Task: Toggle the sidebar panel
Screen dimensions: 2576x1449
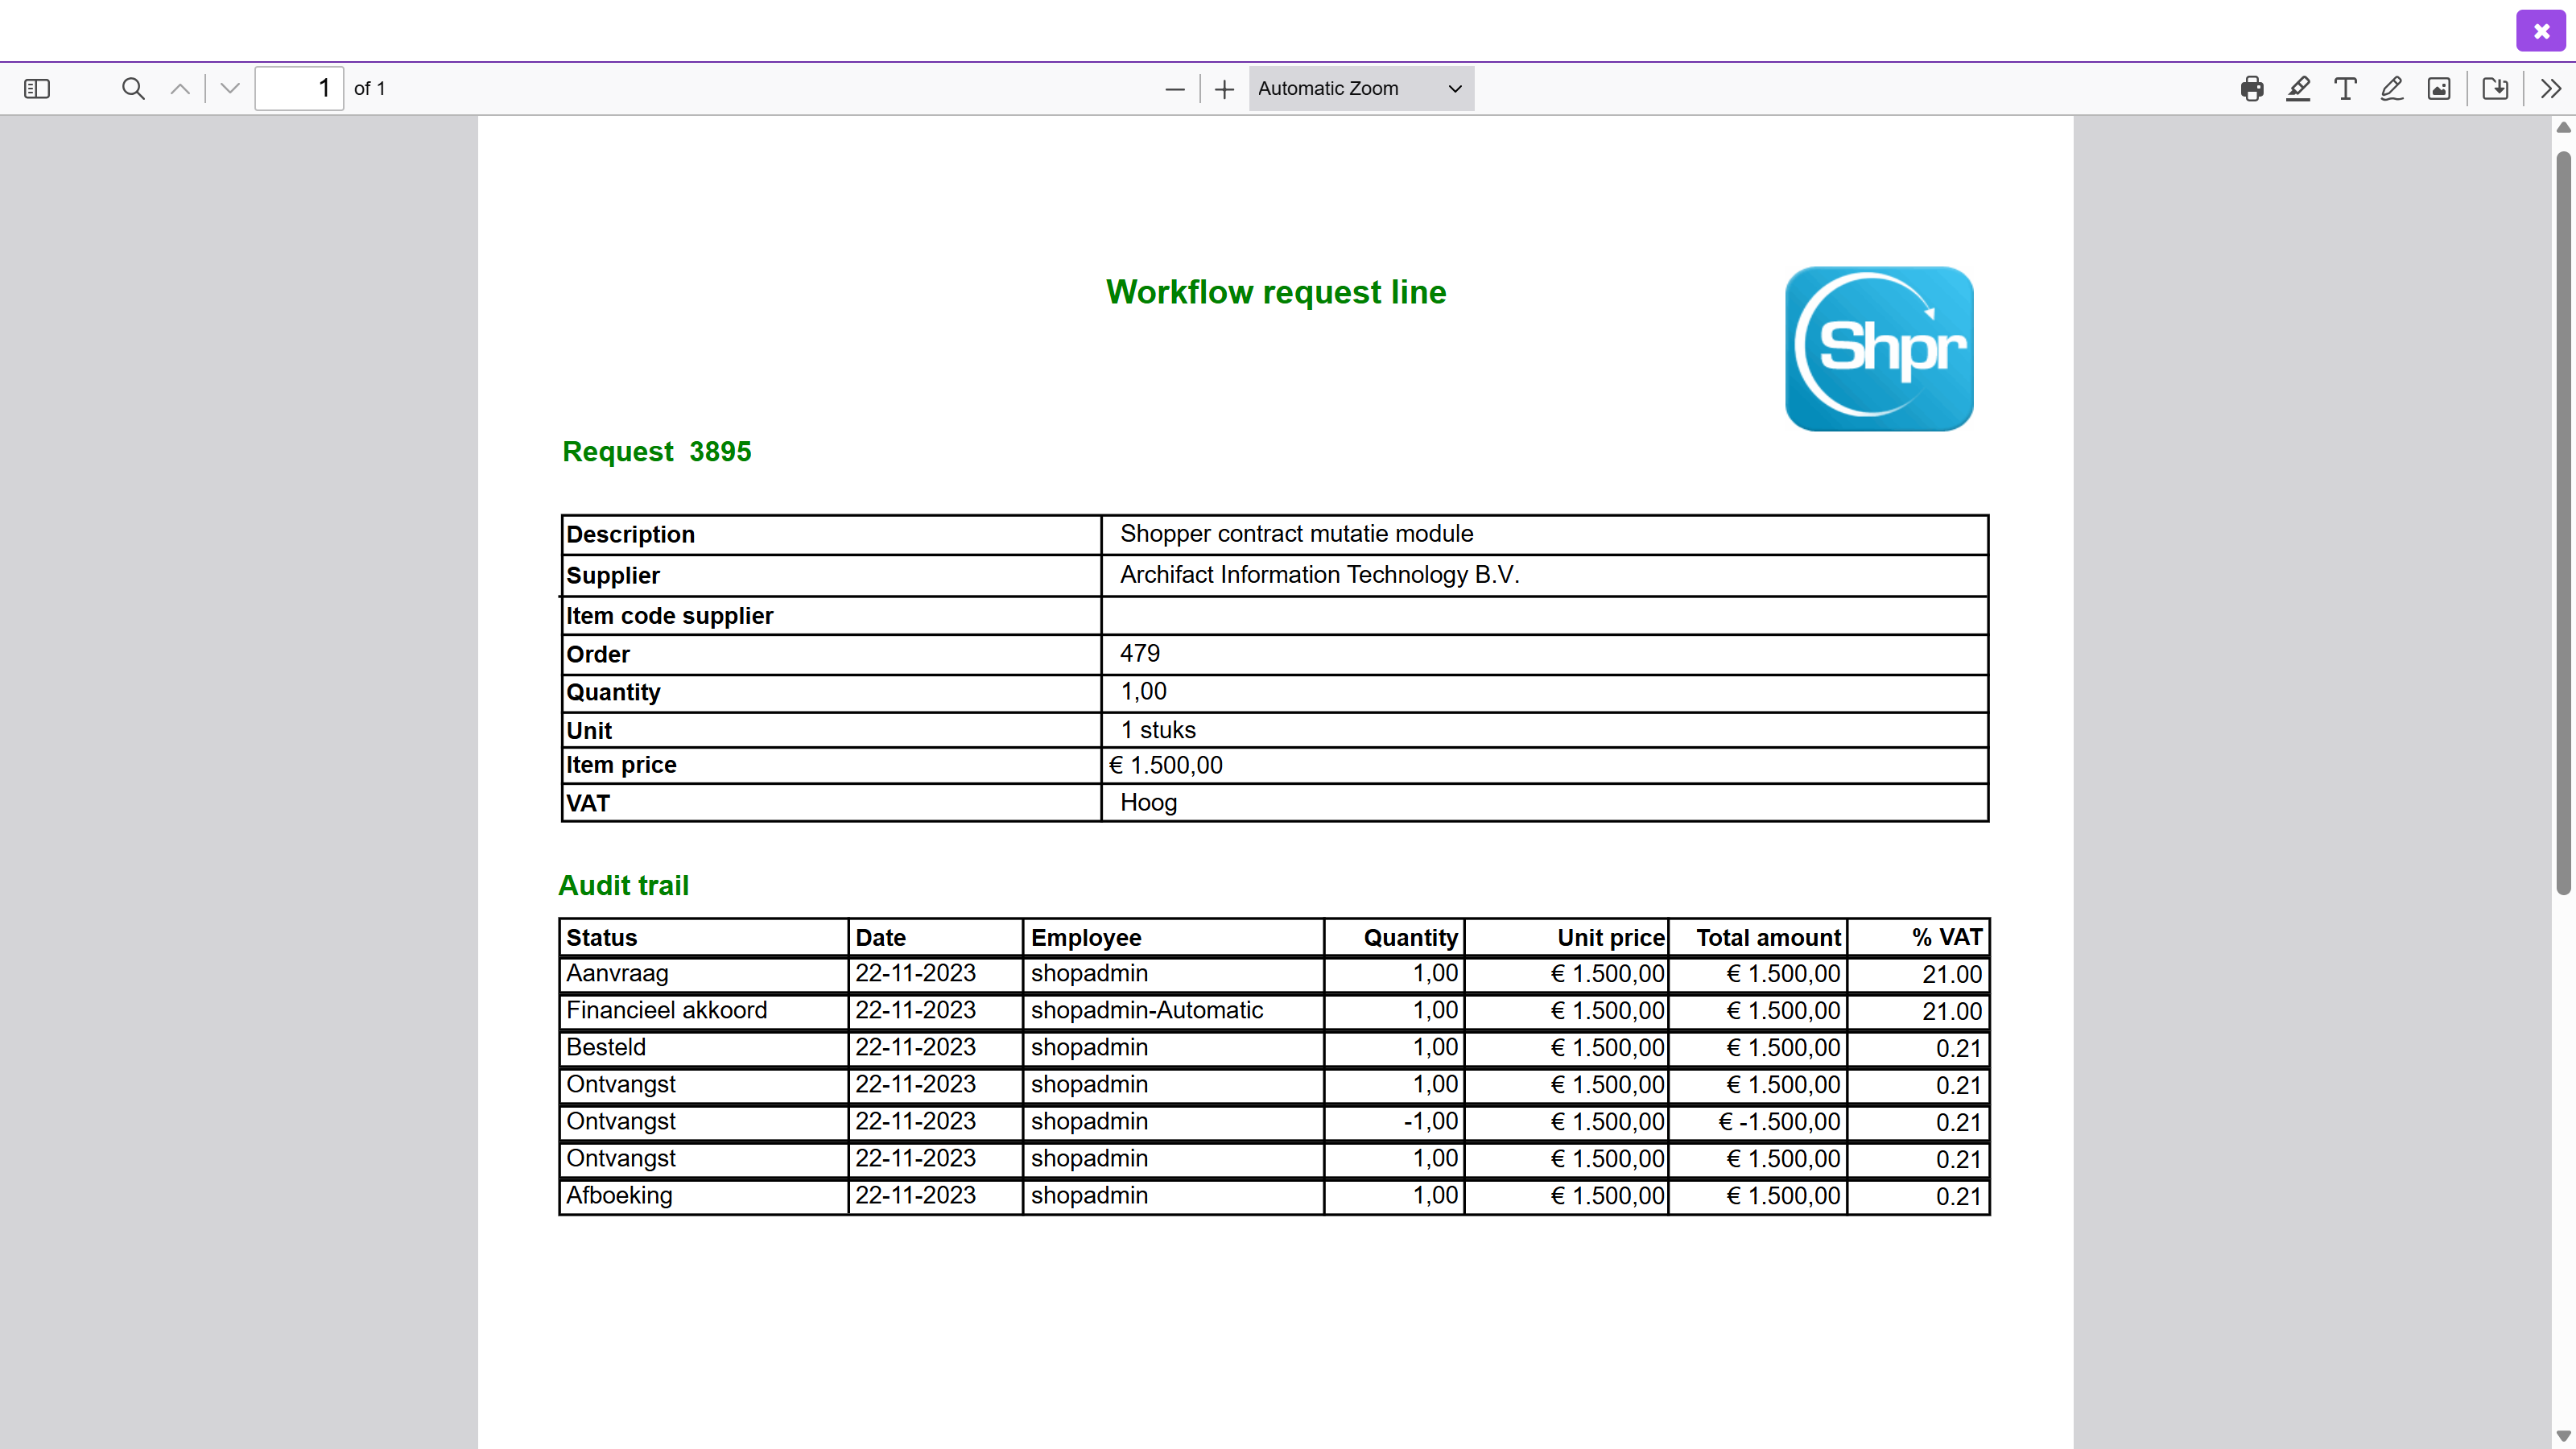Action: click(37, 89)
